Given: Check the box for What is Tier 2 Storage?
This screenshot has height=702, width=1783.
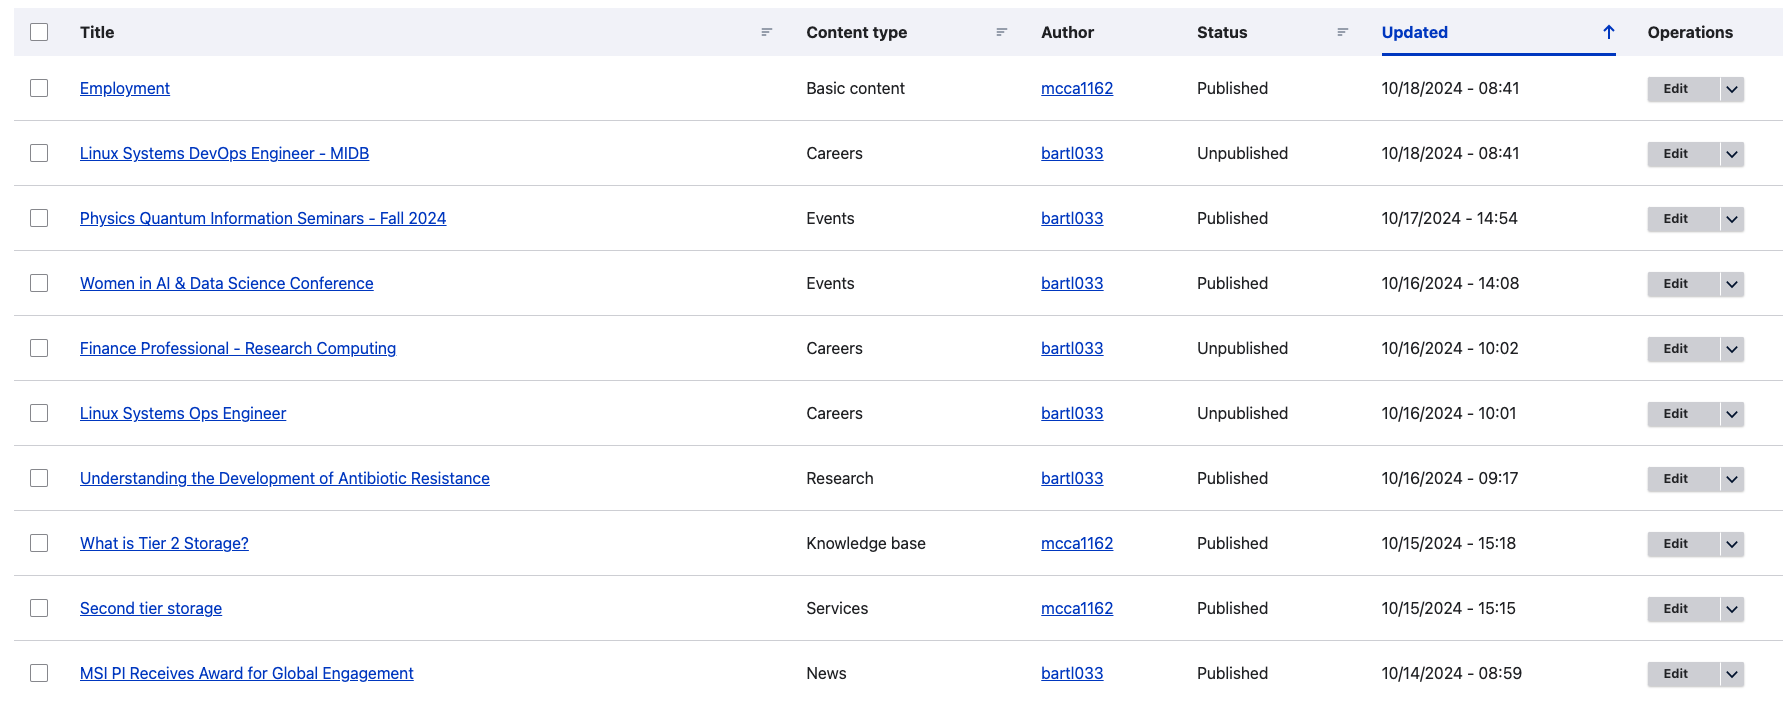Looking at the screenshot, I should [39, 543].
